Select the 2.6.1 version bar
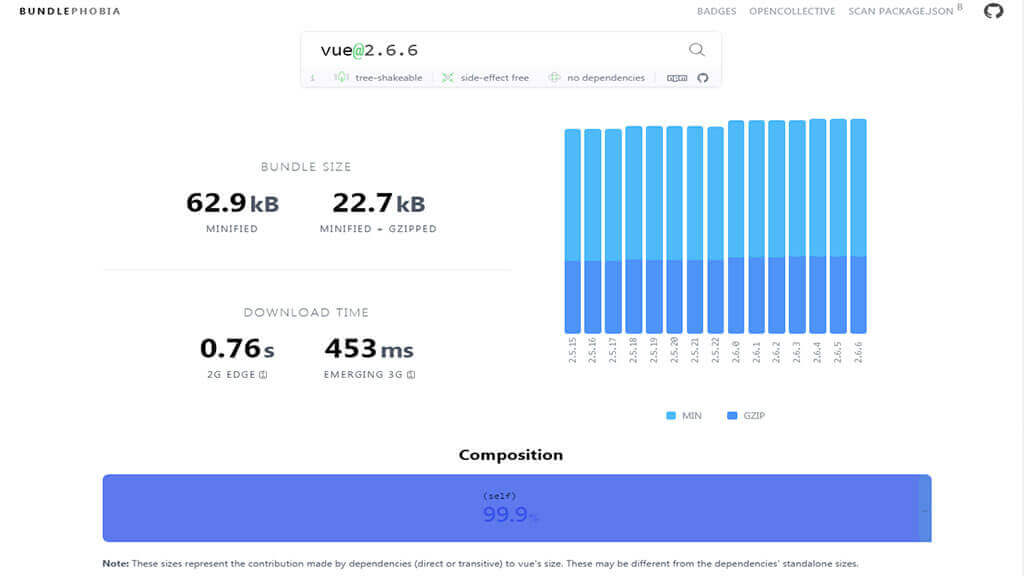The height and width of the screenshot is (576, 1024). pyautogui.click(x=756, y=227)
